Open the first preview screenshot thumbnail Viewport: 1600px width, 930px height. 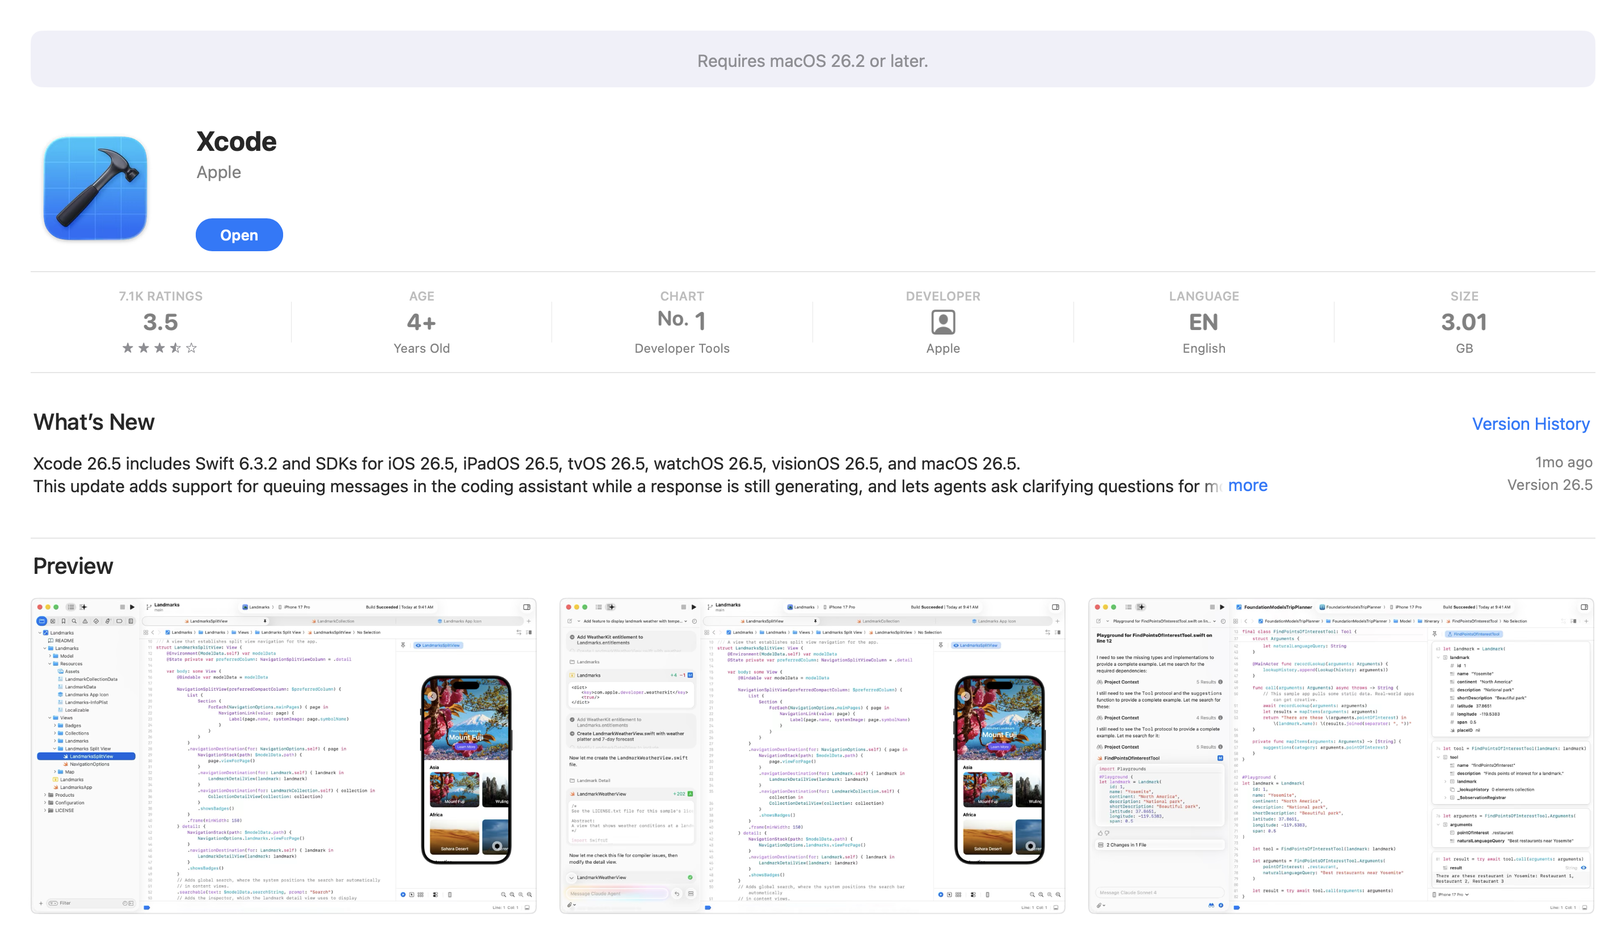[x=284, y=756]
